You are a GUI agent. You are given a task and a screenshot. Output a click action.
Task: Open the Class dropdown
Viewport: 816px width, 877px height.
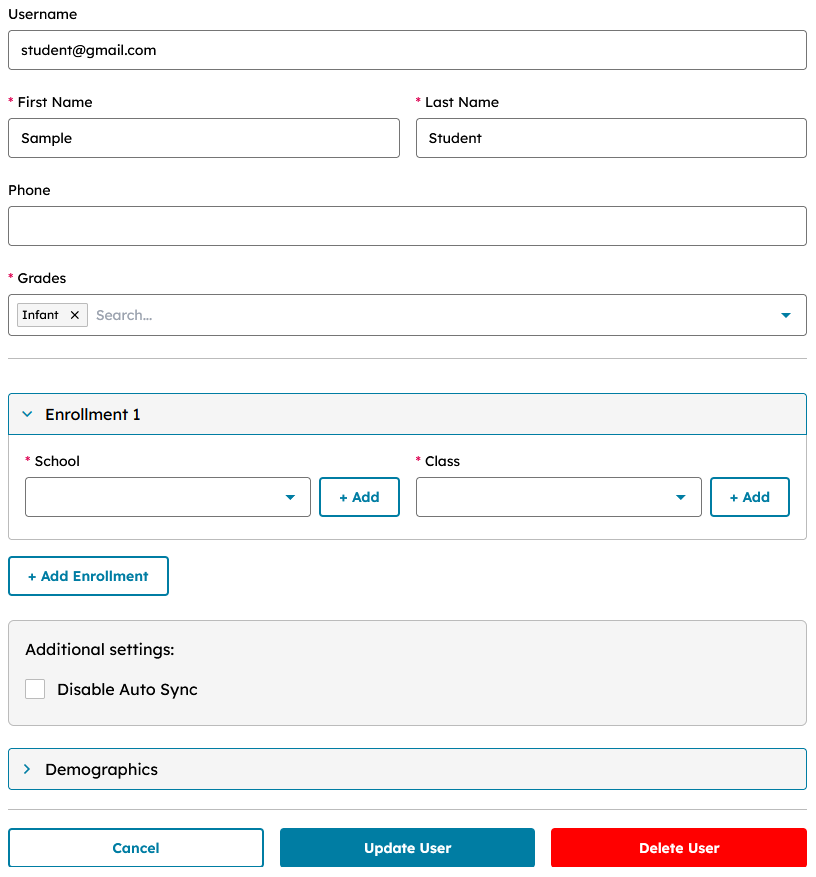558,497
